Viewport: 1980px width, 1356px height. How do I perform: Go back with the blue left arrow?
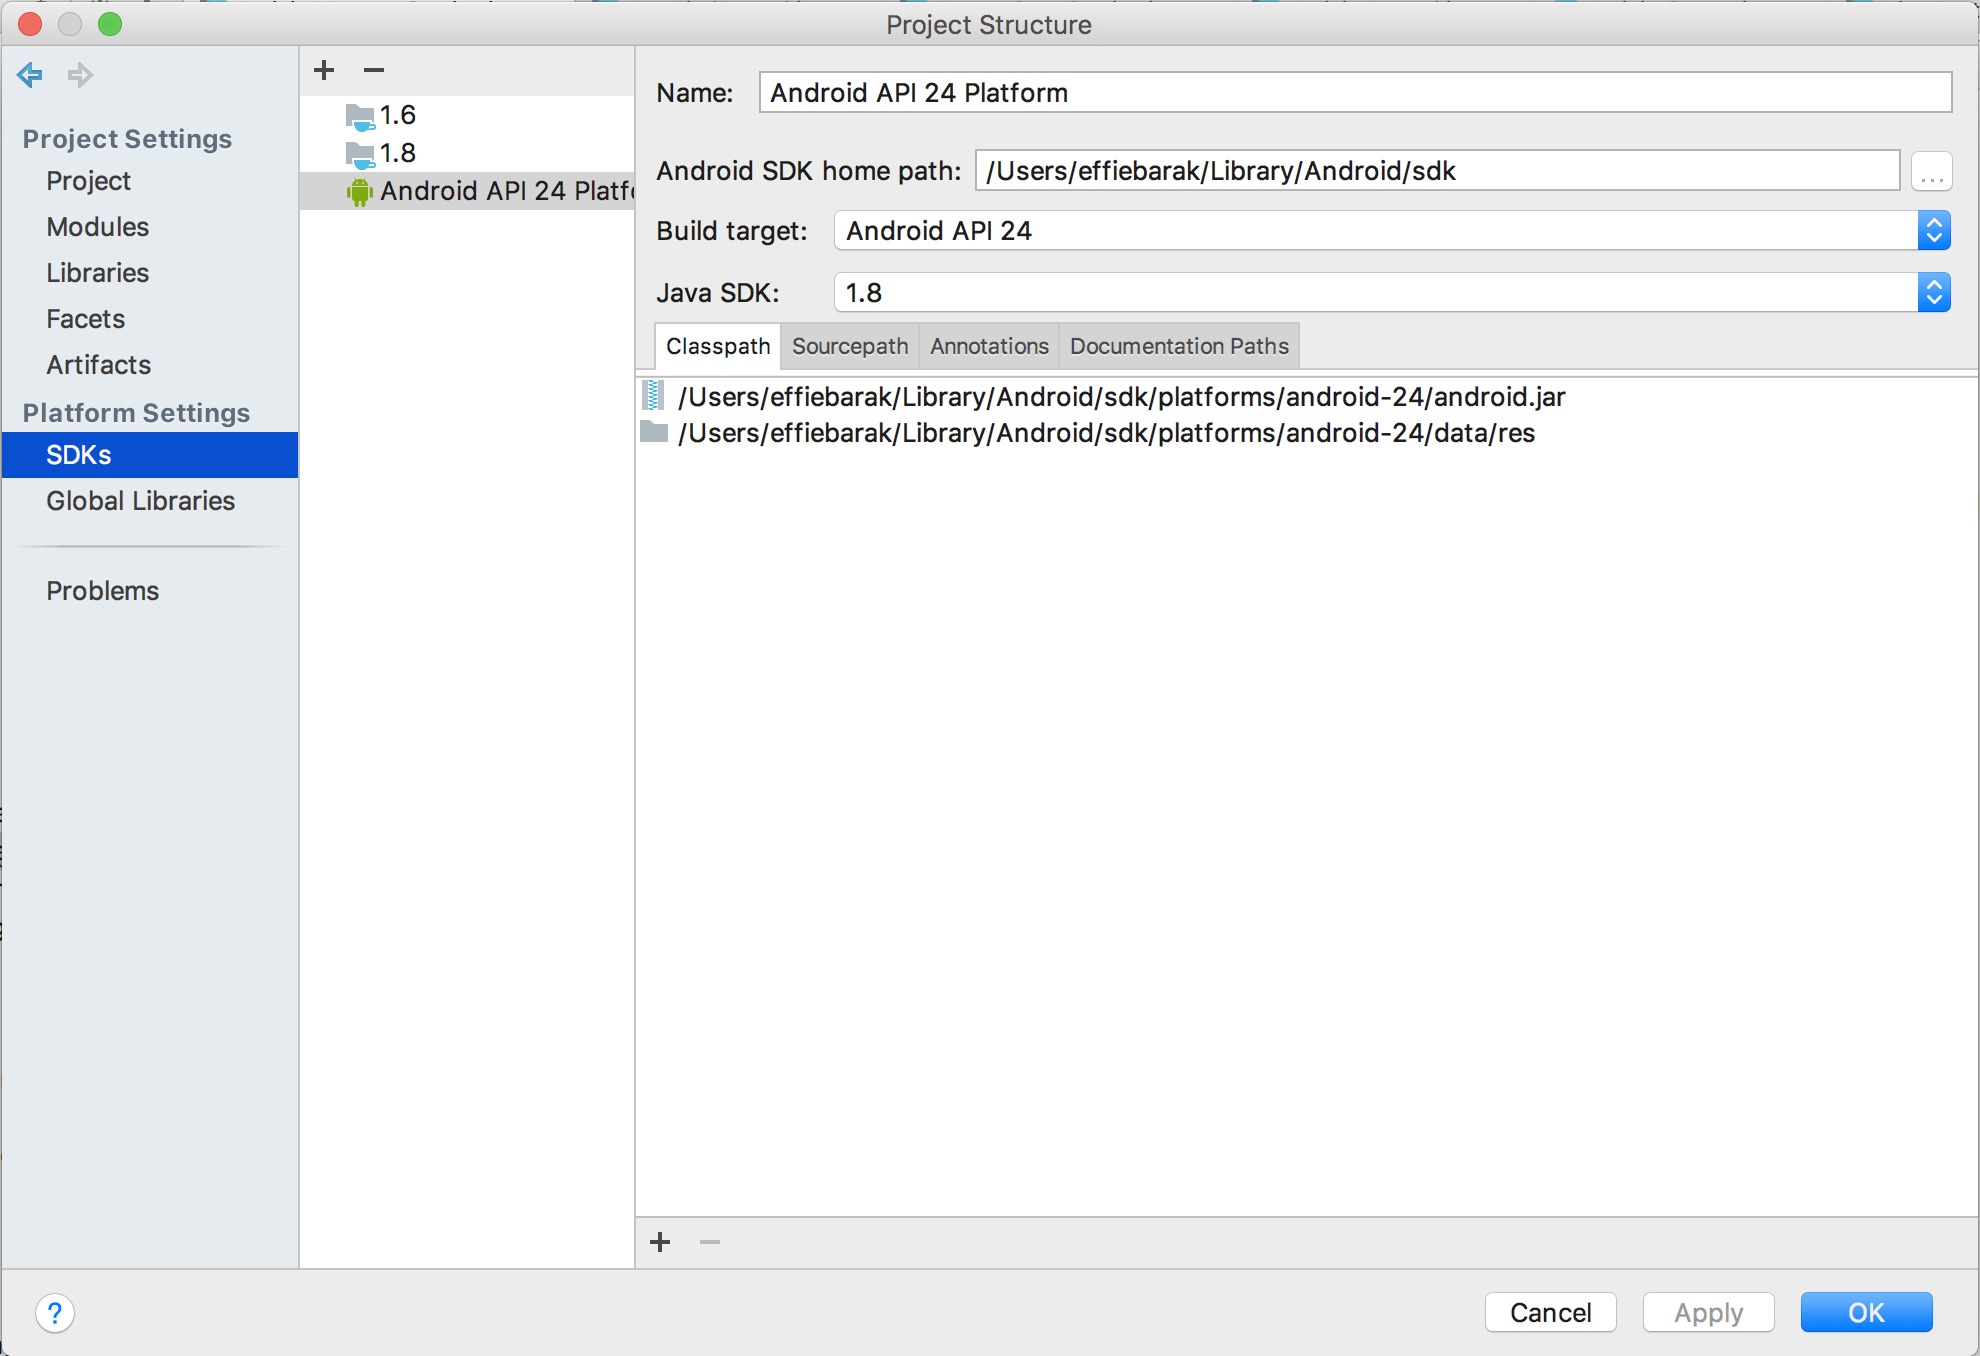coord(30,75)
